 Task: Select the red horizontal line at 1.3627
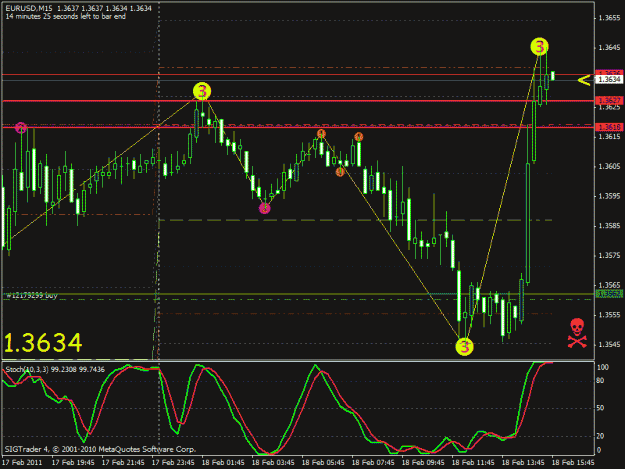(298, 101)
